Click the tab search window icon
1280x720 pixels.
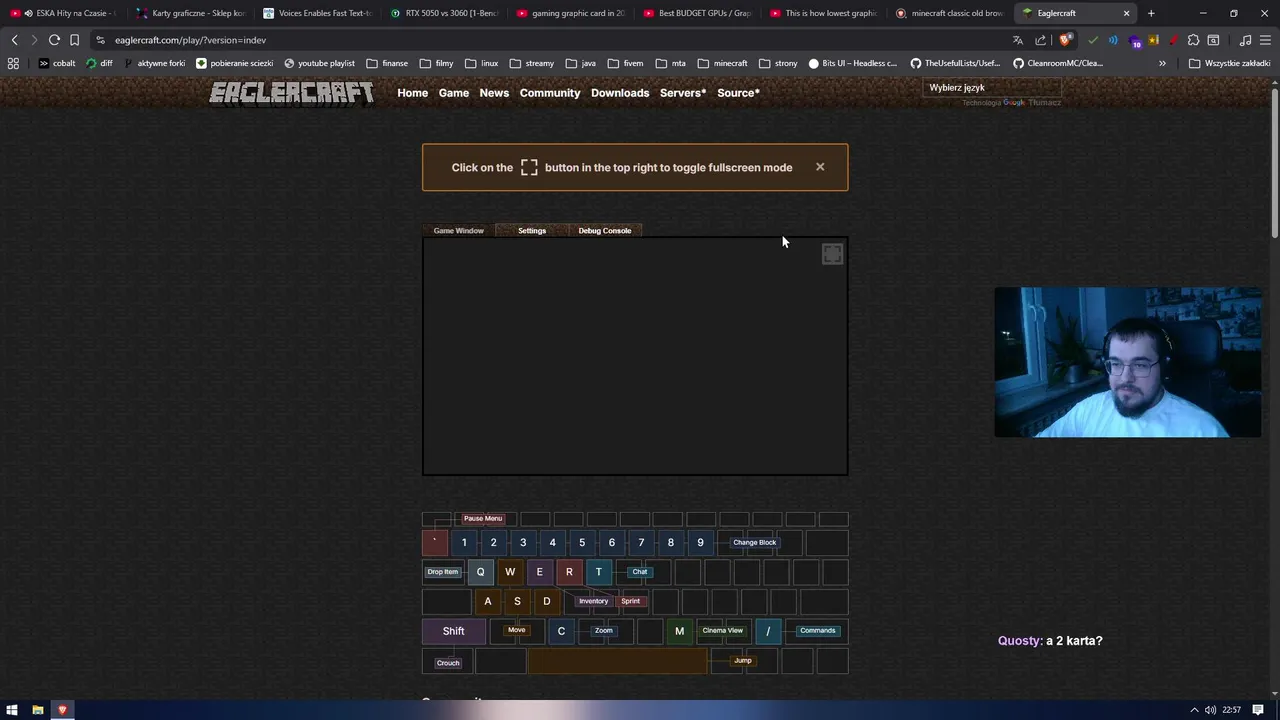click(x=1213, y=40)
